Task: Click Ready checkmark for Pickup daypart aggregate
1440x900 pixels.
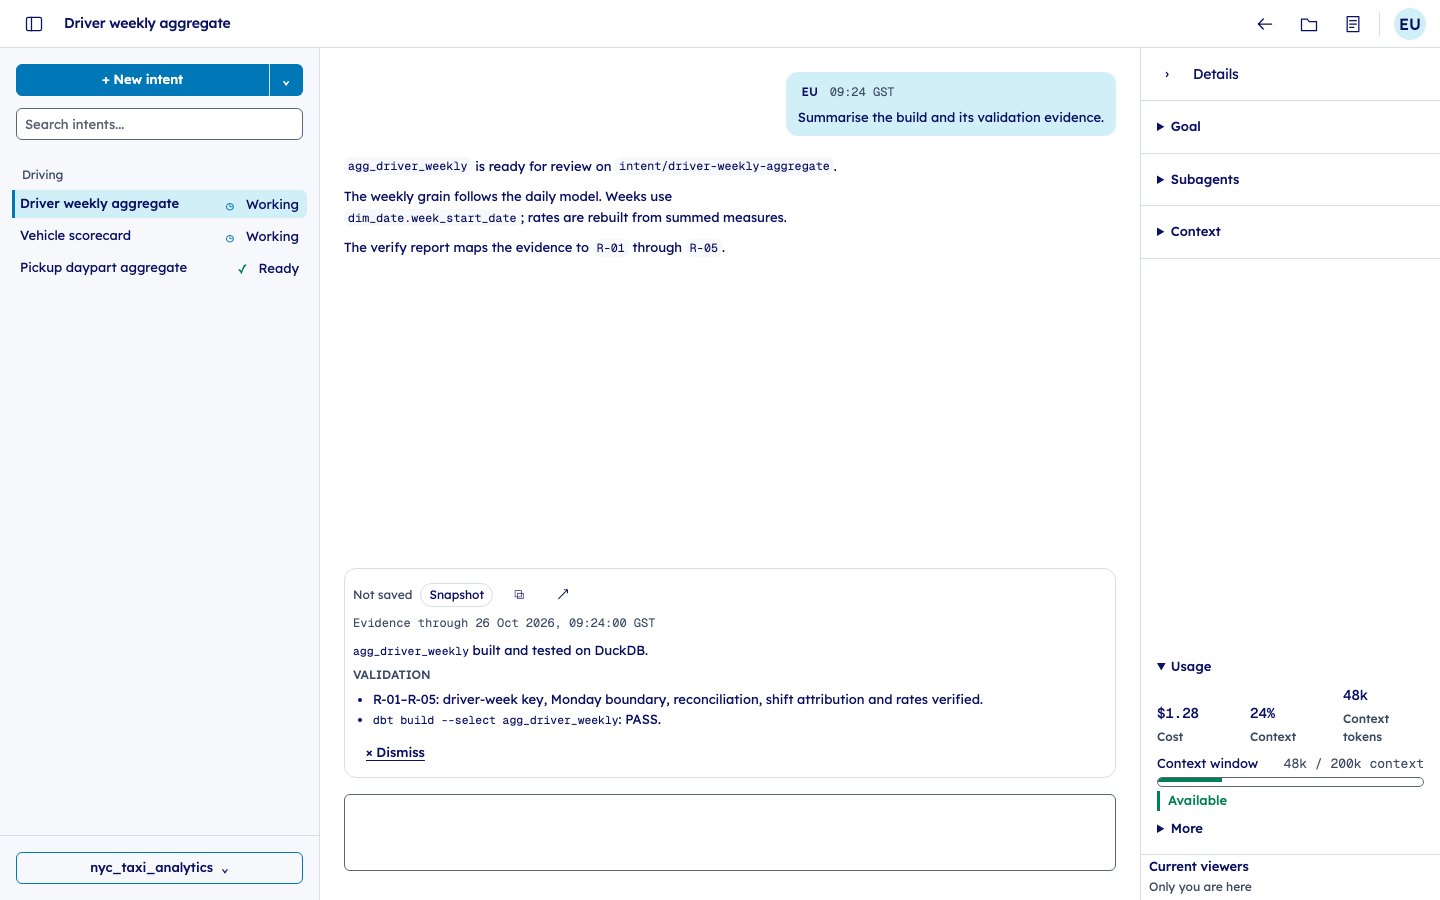Action: point(242,269)
